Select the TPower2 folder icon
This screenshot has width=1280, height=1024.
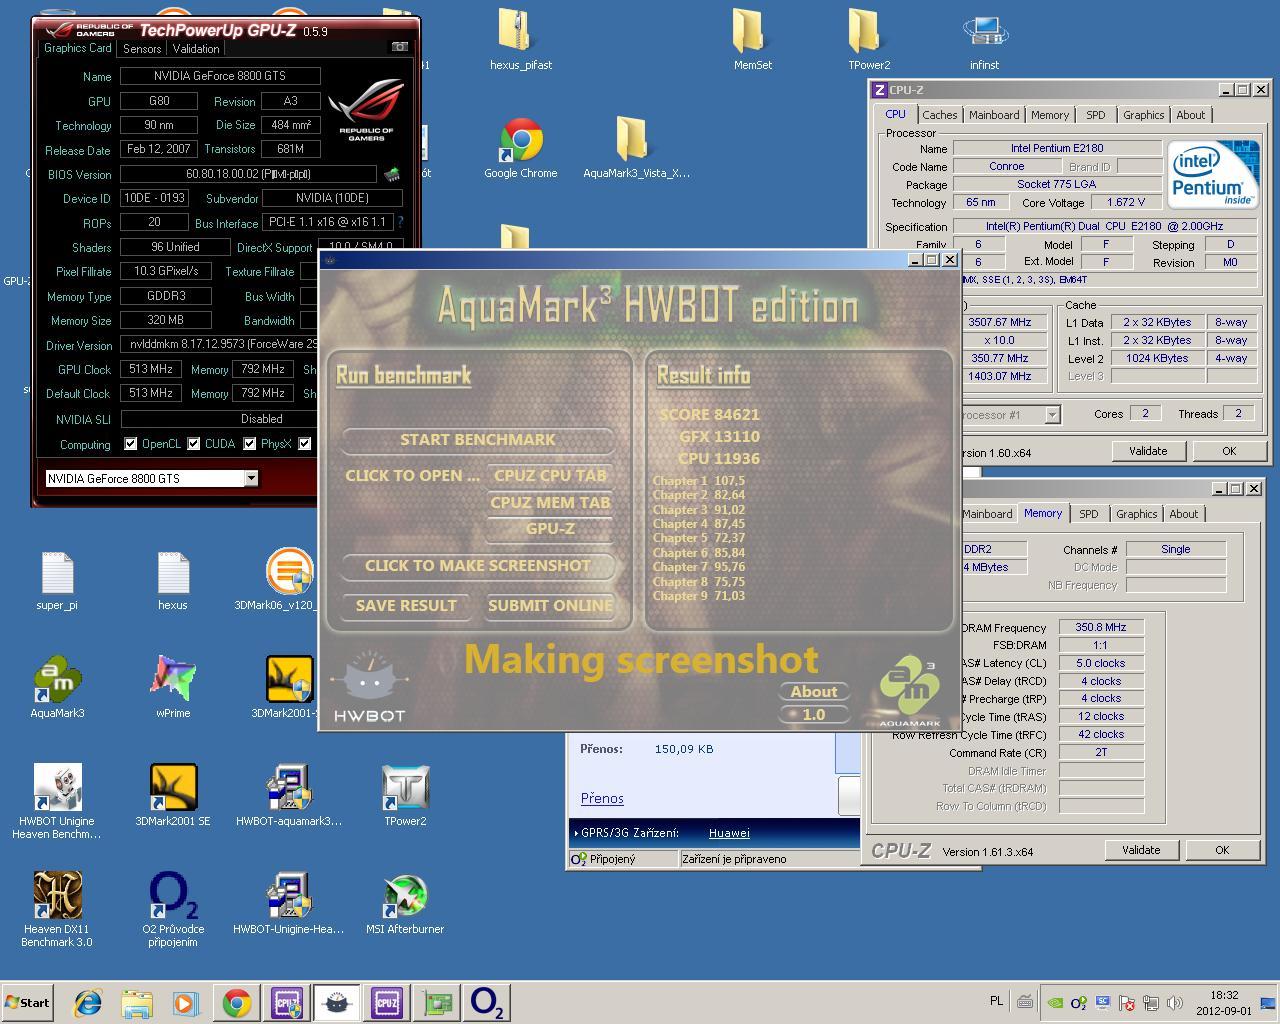point(869,40)
